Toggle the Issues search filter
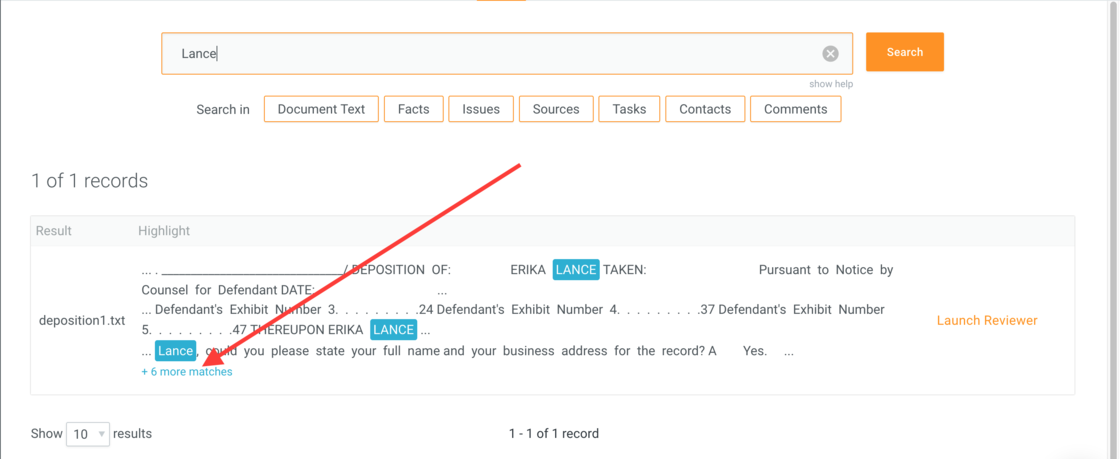 [x=481, y=109]
